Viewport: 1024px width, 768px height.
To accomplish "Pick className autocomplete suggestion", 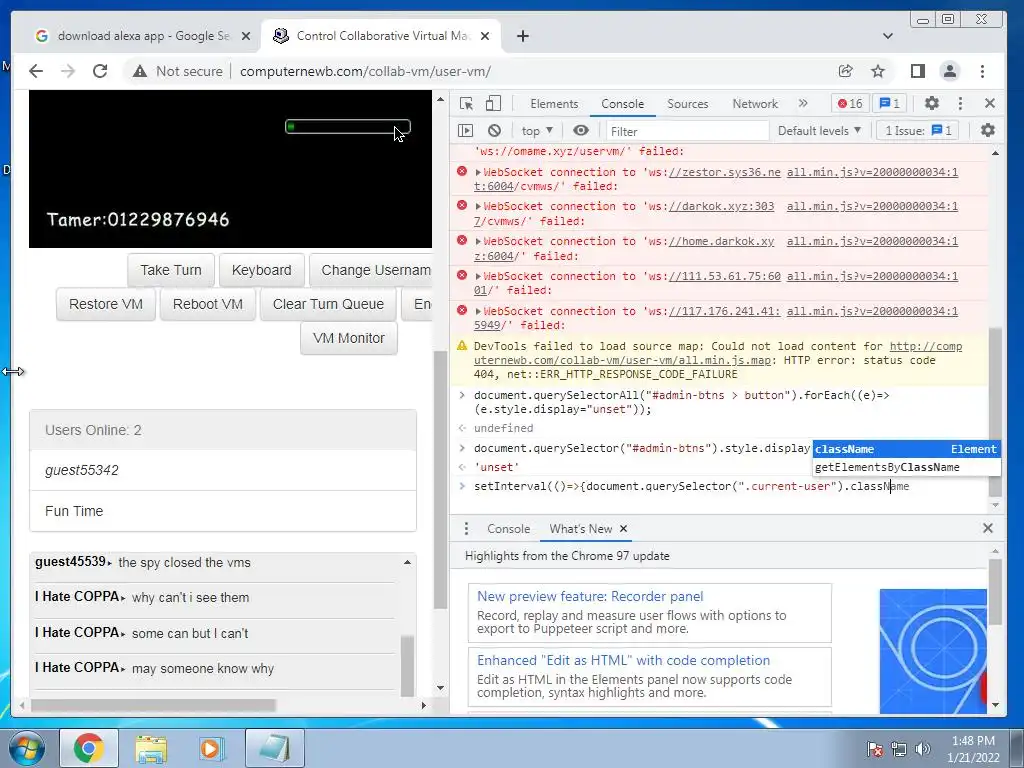I will (906, 449).
